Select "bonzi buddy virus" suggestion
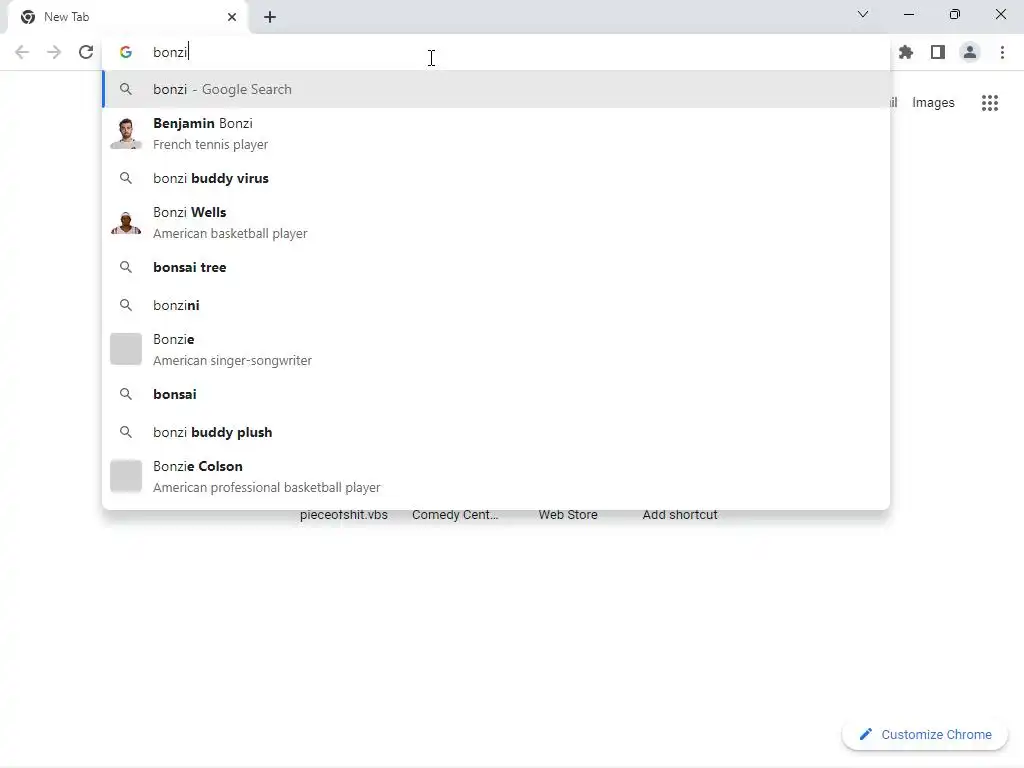 pos(496,178)
